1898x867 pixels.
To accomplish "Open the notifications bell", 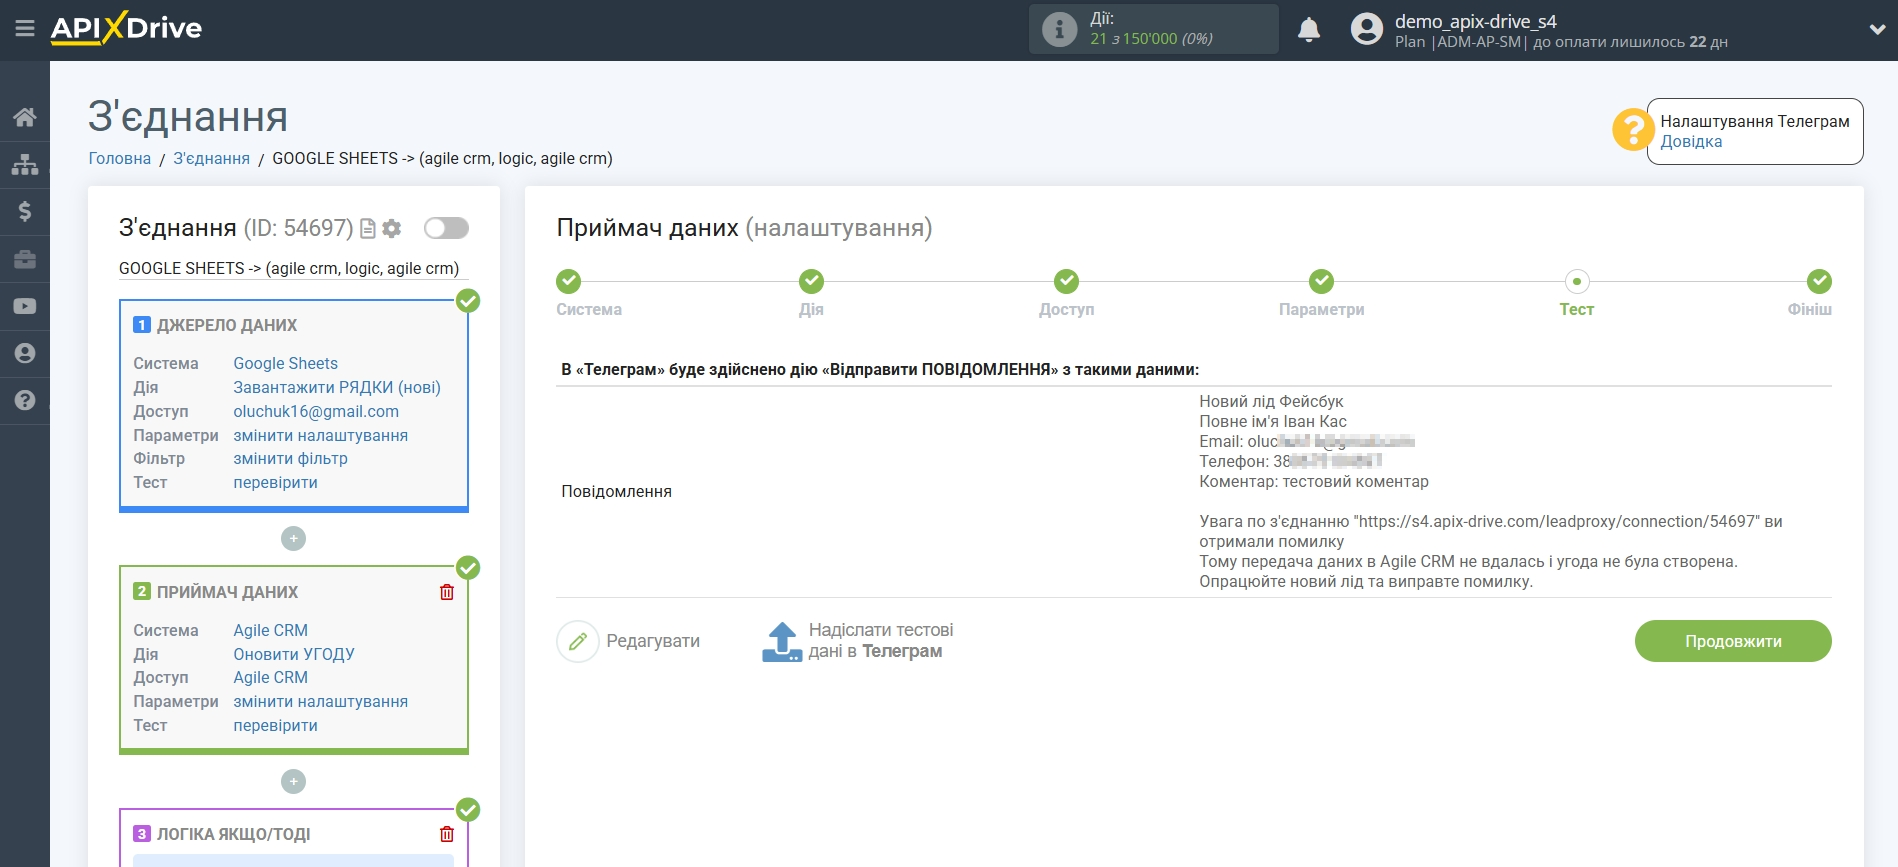I will click(1309, 30).
